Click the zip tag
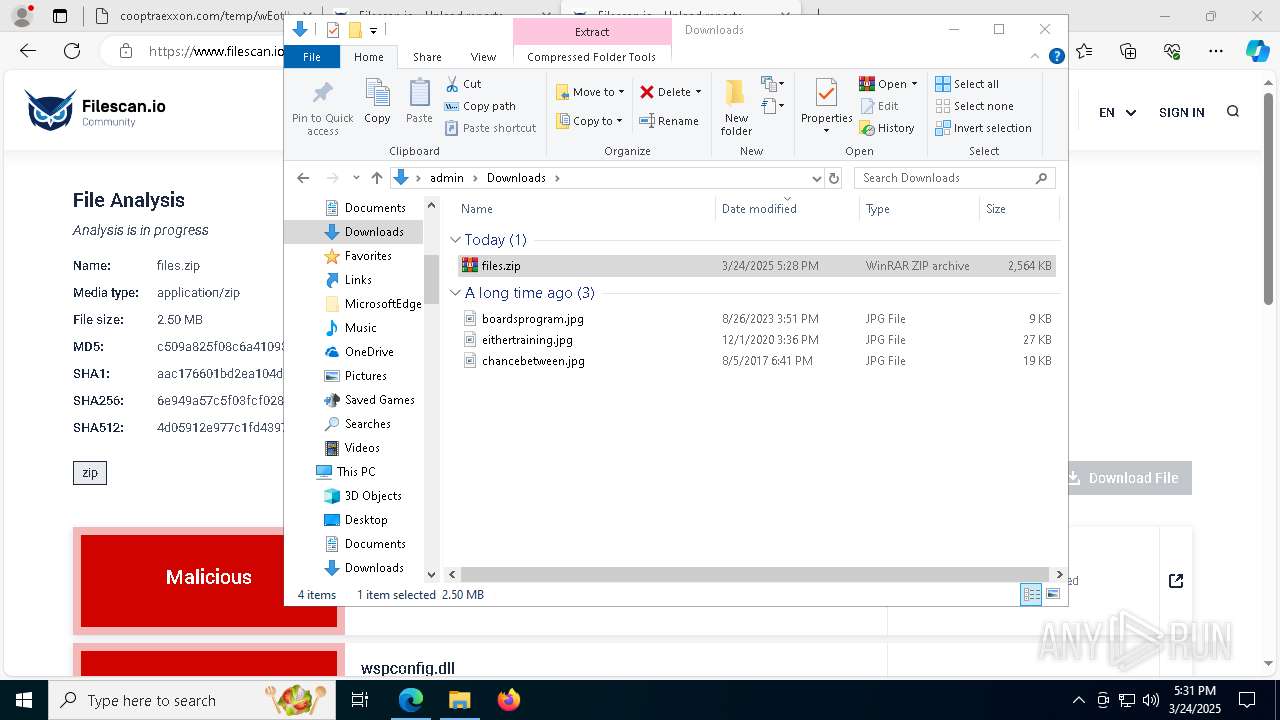This screenshot has height=720, width=1280. [90, 473]
